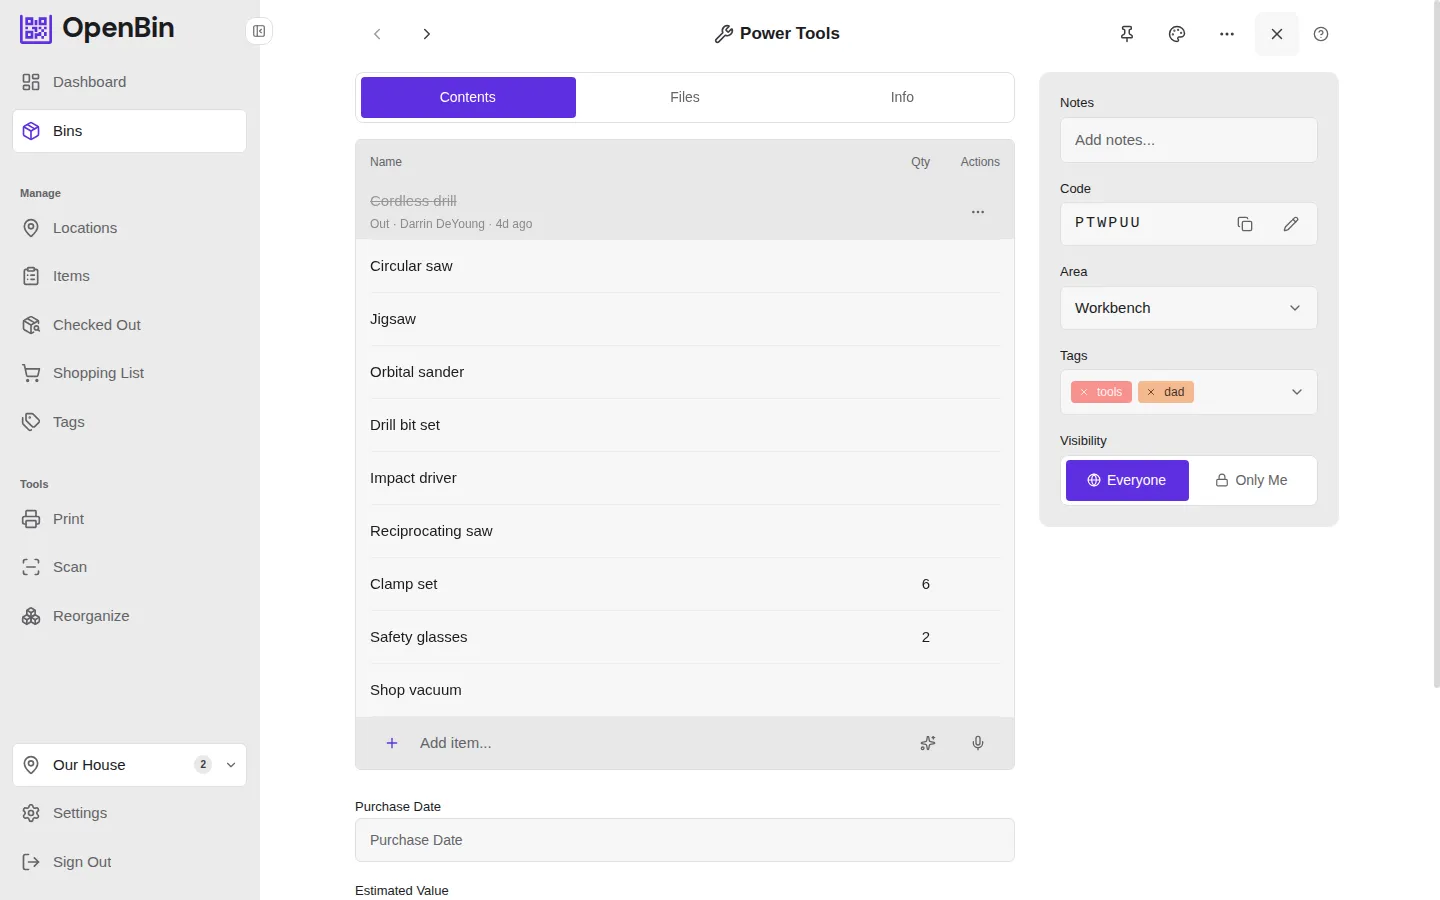Use AI sparkle to add items
1440x900 pixels.
pos(928,743)
